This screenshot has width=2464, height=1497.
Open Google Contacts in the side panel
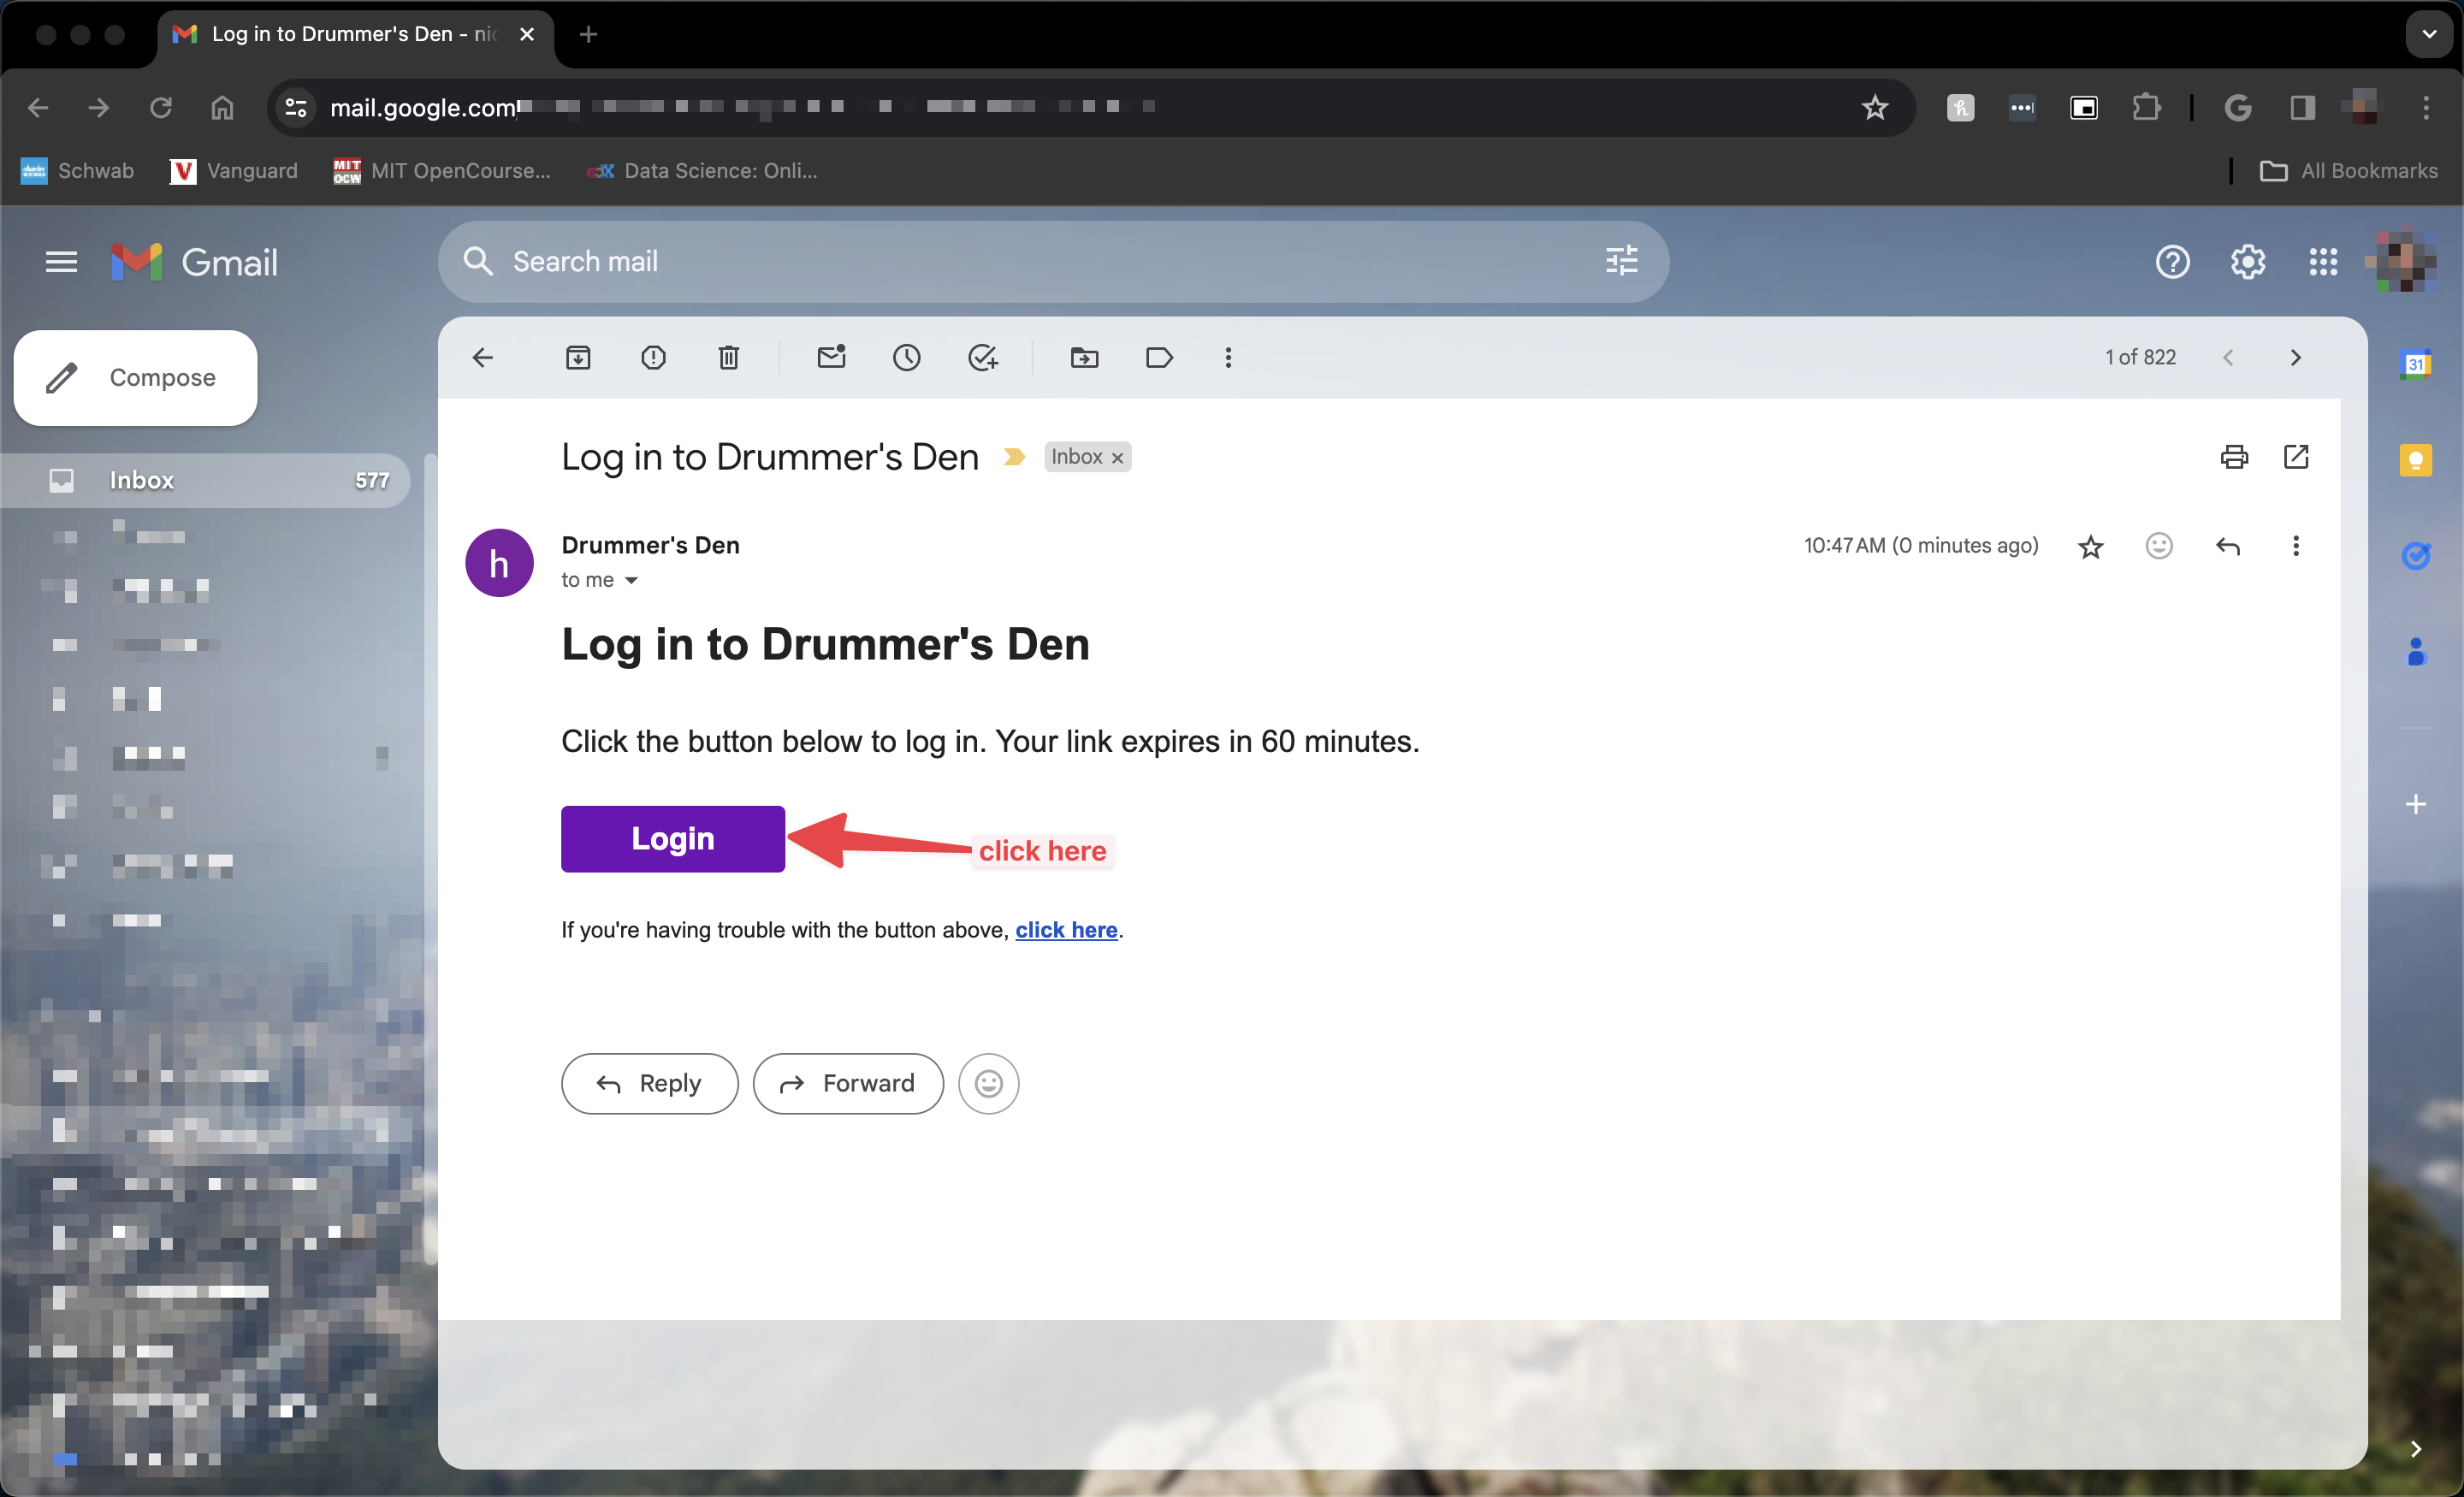tap(2416, 652)
